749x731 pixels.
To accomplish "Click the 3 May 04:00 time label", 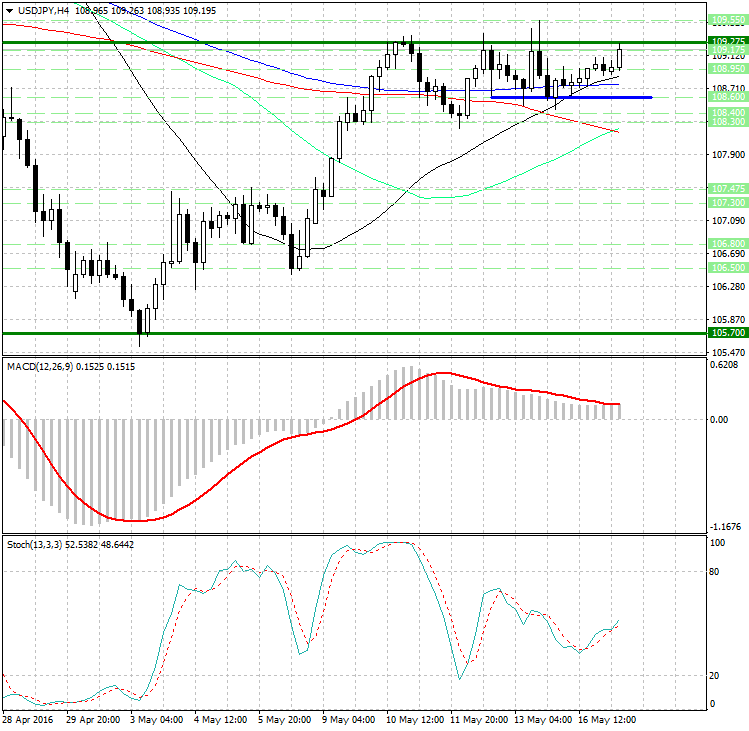I will [x=157, y=720].
